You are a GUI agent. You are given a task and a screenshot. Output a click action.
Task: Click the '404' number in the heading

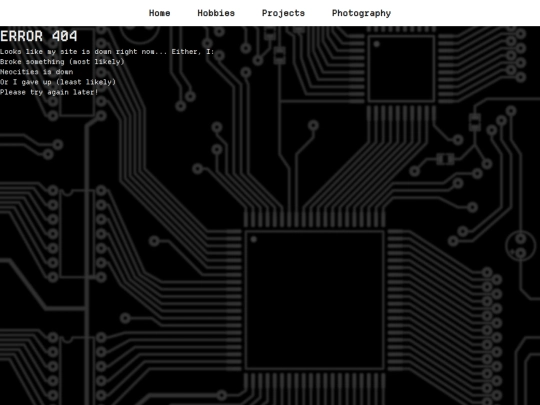[x=65, y=36]
